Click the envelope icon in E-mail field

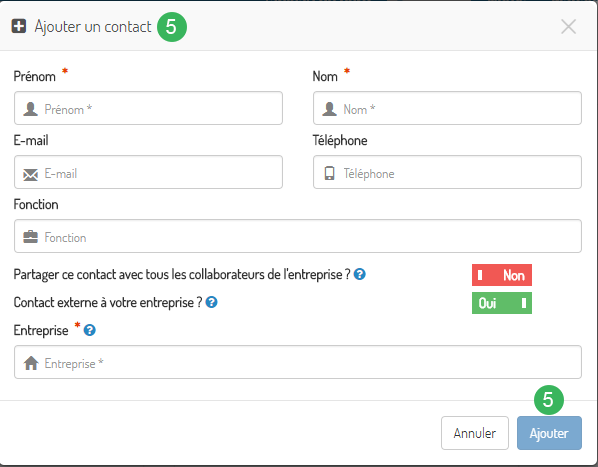tap(31, 175)
